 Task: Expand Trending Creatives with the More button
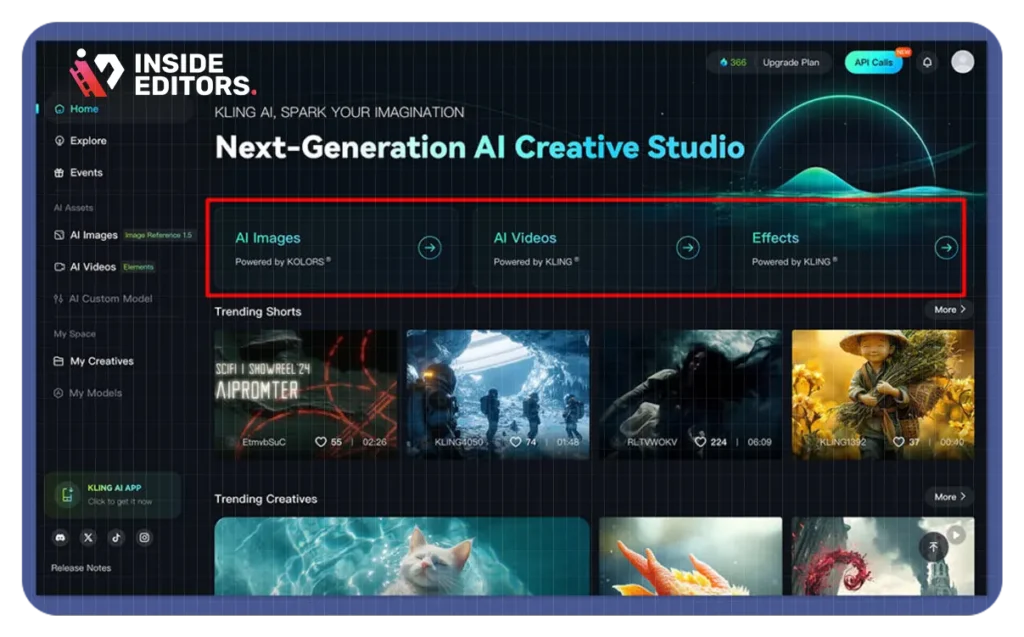[x=949, y=497]
